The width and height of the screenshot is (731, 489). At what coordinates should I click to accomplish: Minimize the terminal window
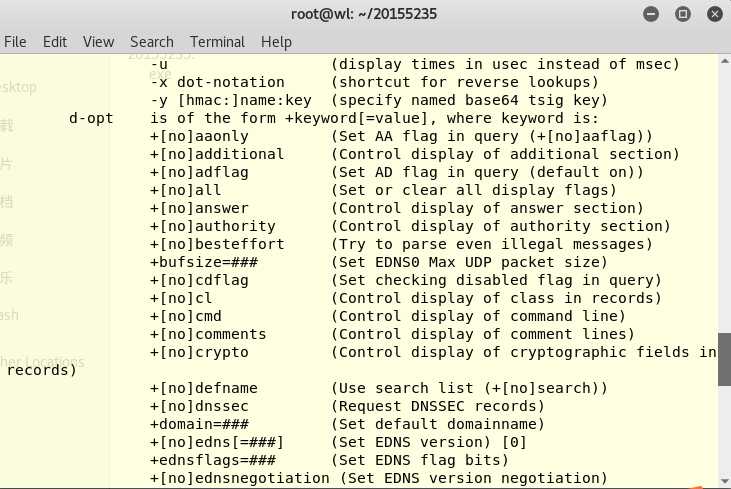[x=651, y=14]
